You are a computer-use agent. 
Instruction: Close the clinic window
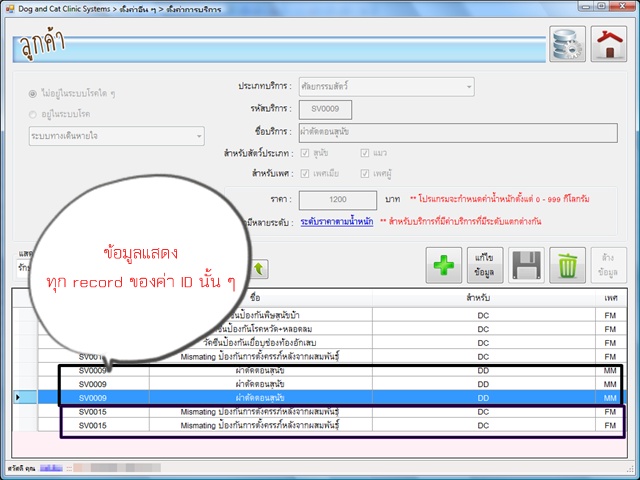(622, 6)
